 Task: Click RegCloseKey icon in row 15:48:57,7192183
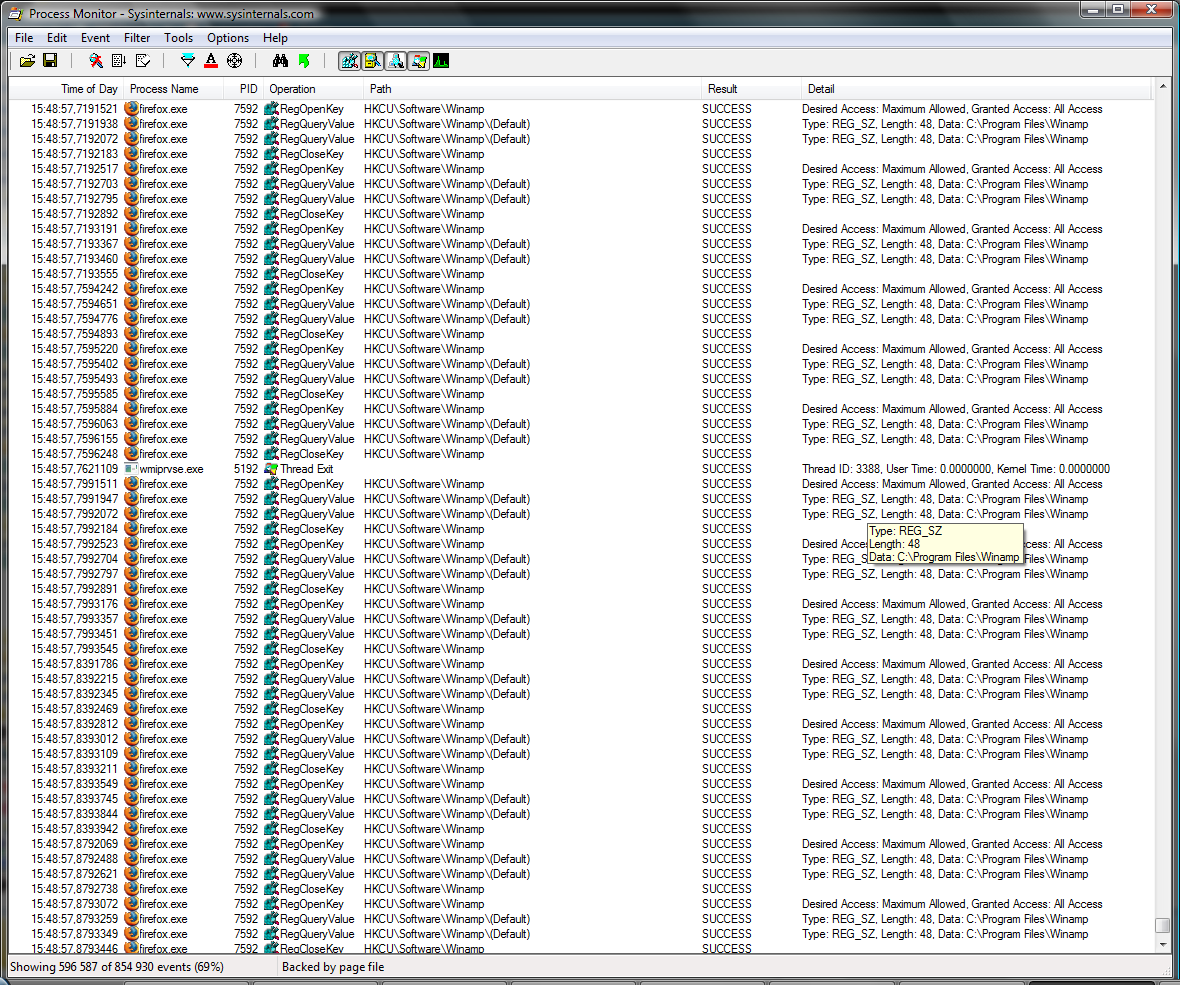[x=272, y=154]
